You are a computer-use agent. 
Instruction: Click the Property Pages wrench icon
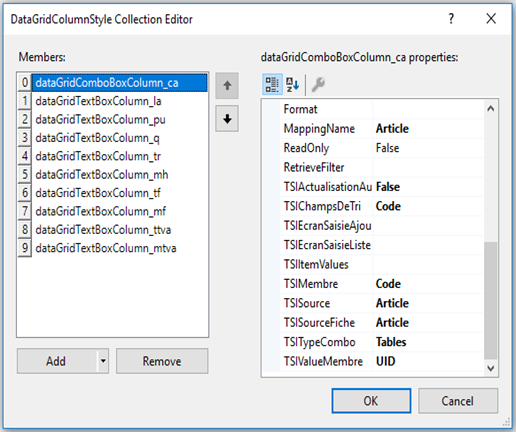[318, 84]
